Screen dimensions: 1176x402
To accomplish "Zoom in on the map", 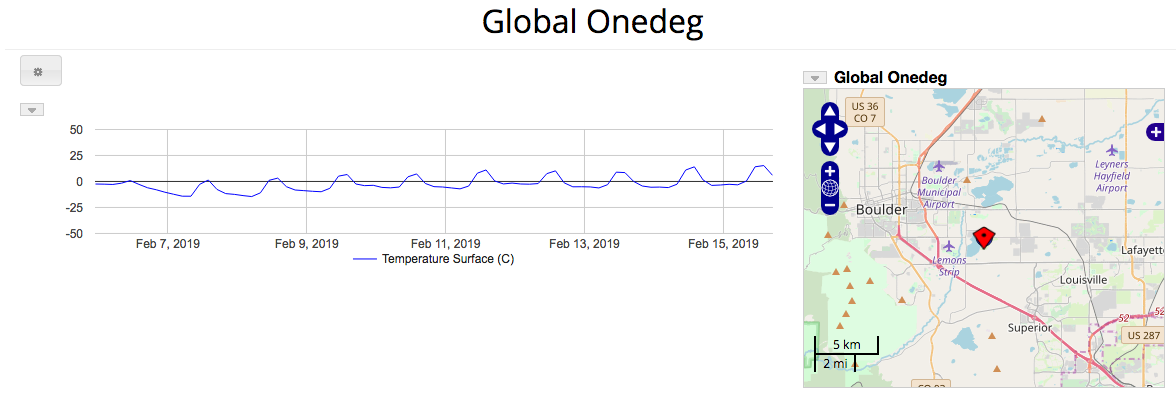I will pyautogui.click(x=830, y=171).
